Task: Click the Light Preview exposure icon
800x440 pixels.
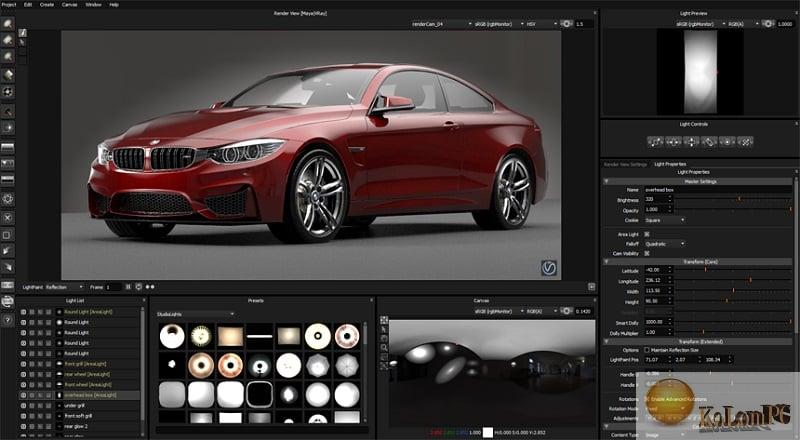Action: coord(767,24)
